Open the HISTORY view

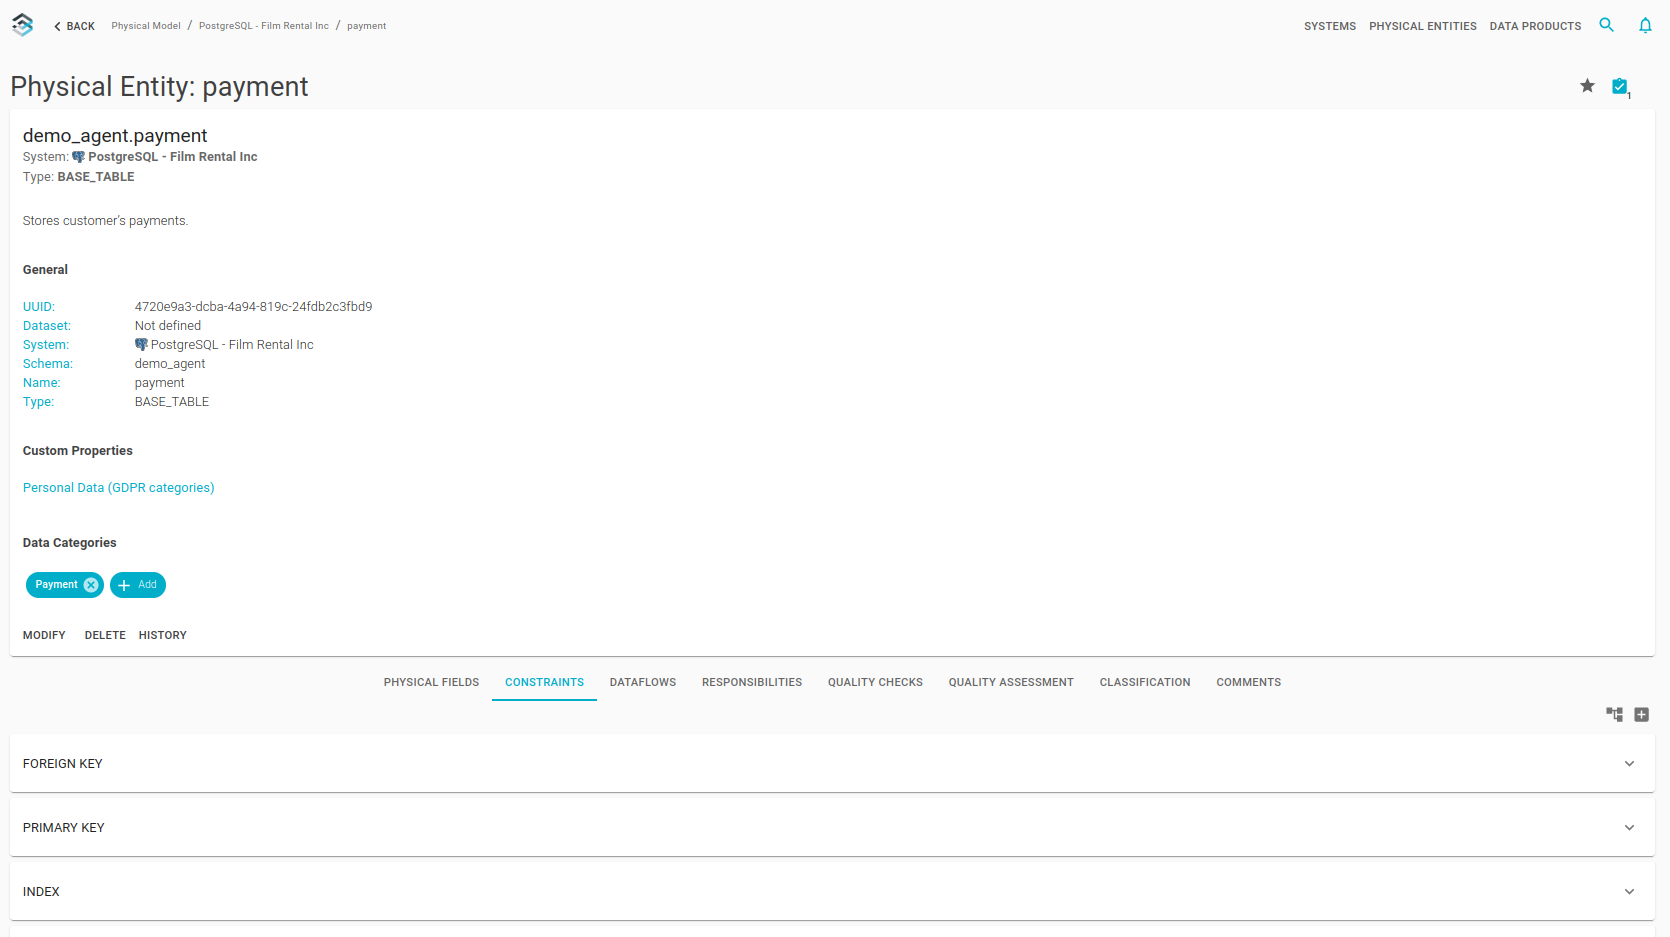pyautogui.click(x=163, y=635)
